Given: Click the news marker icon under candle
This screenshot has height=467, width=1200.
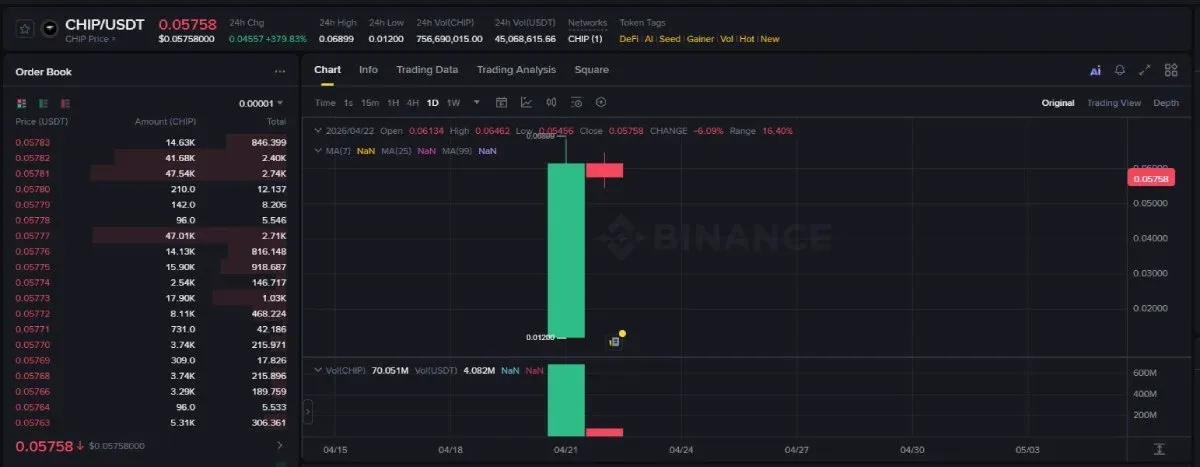Looking at the screenshot, I should (616, 342).
